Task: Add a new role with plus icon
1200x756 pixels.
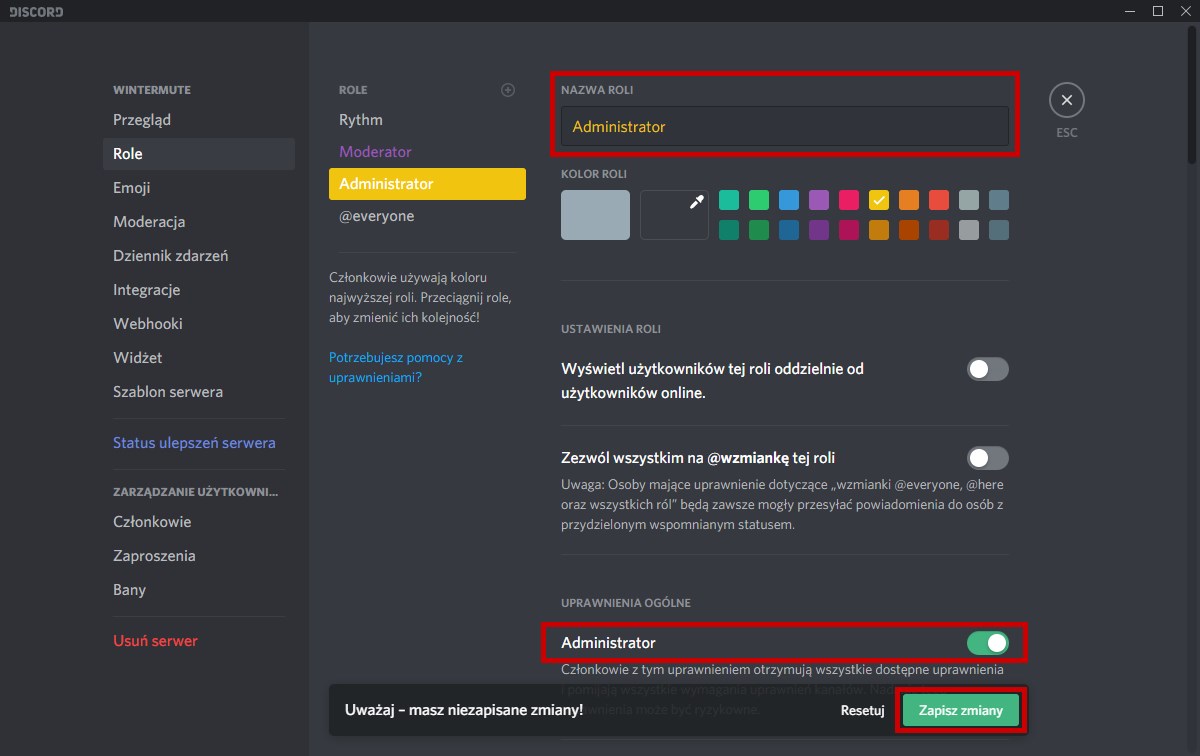Action: [508, 90]
